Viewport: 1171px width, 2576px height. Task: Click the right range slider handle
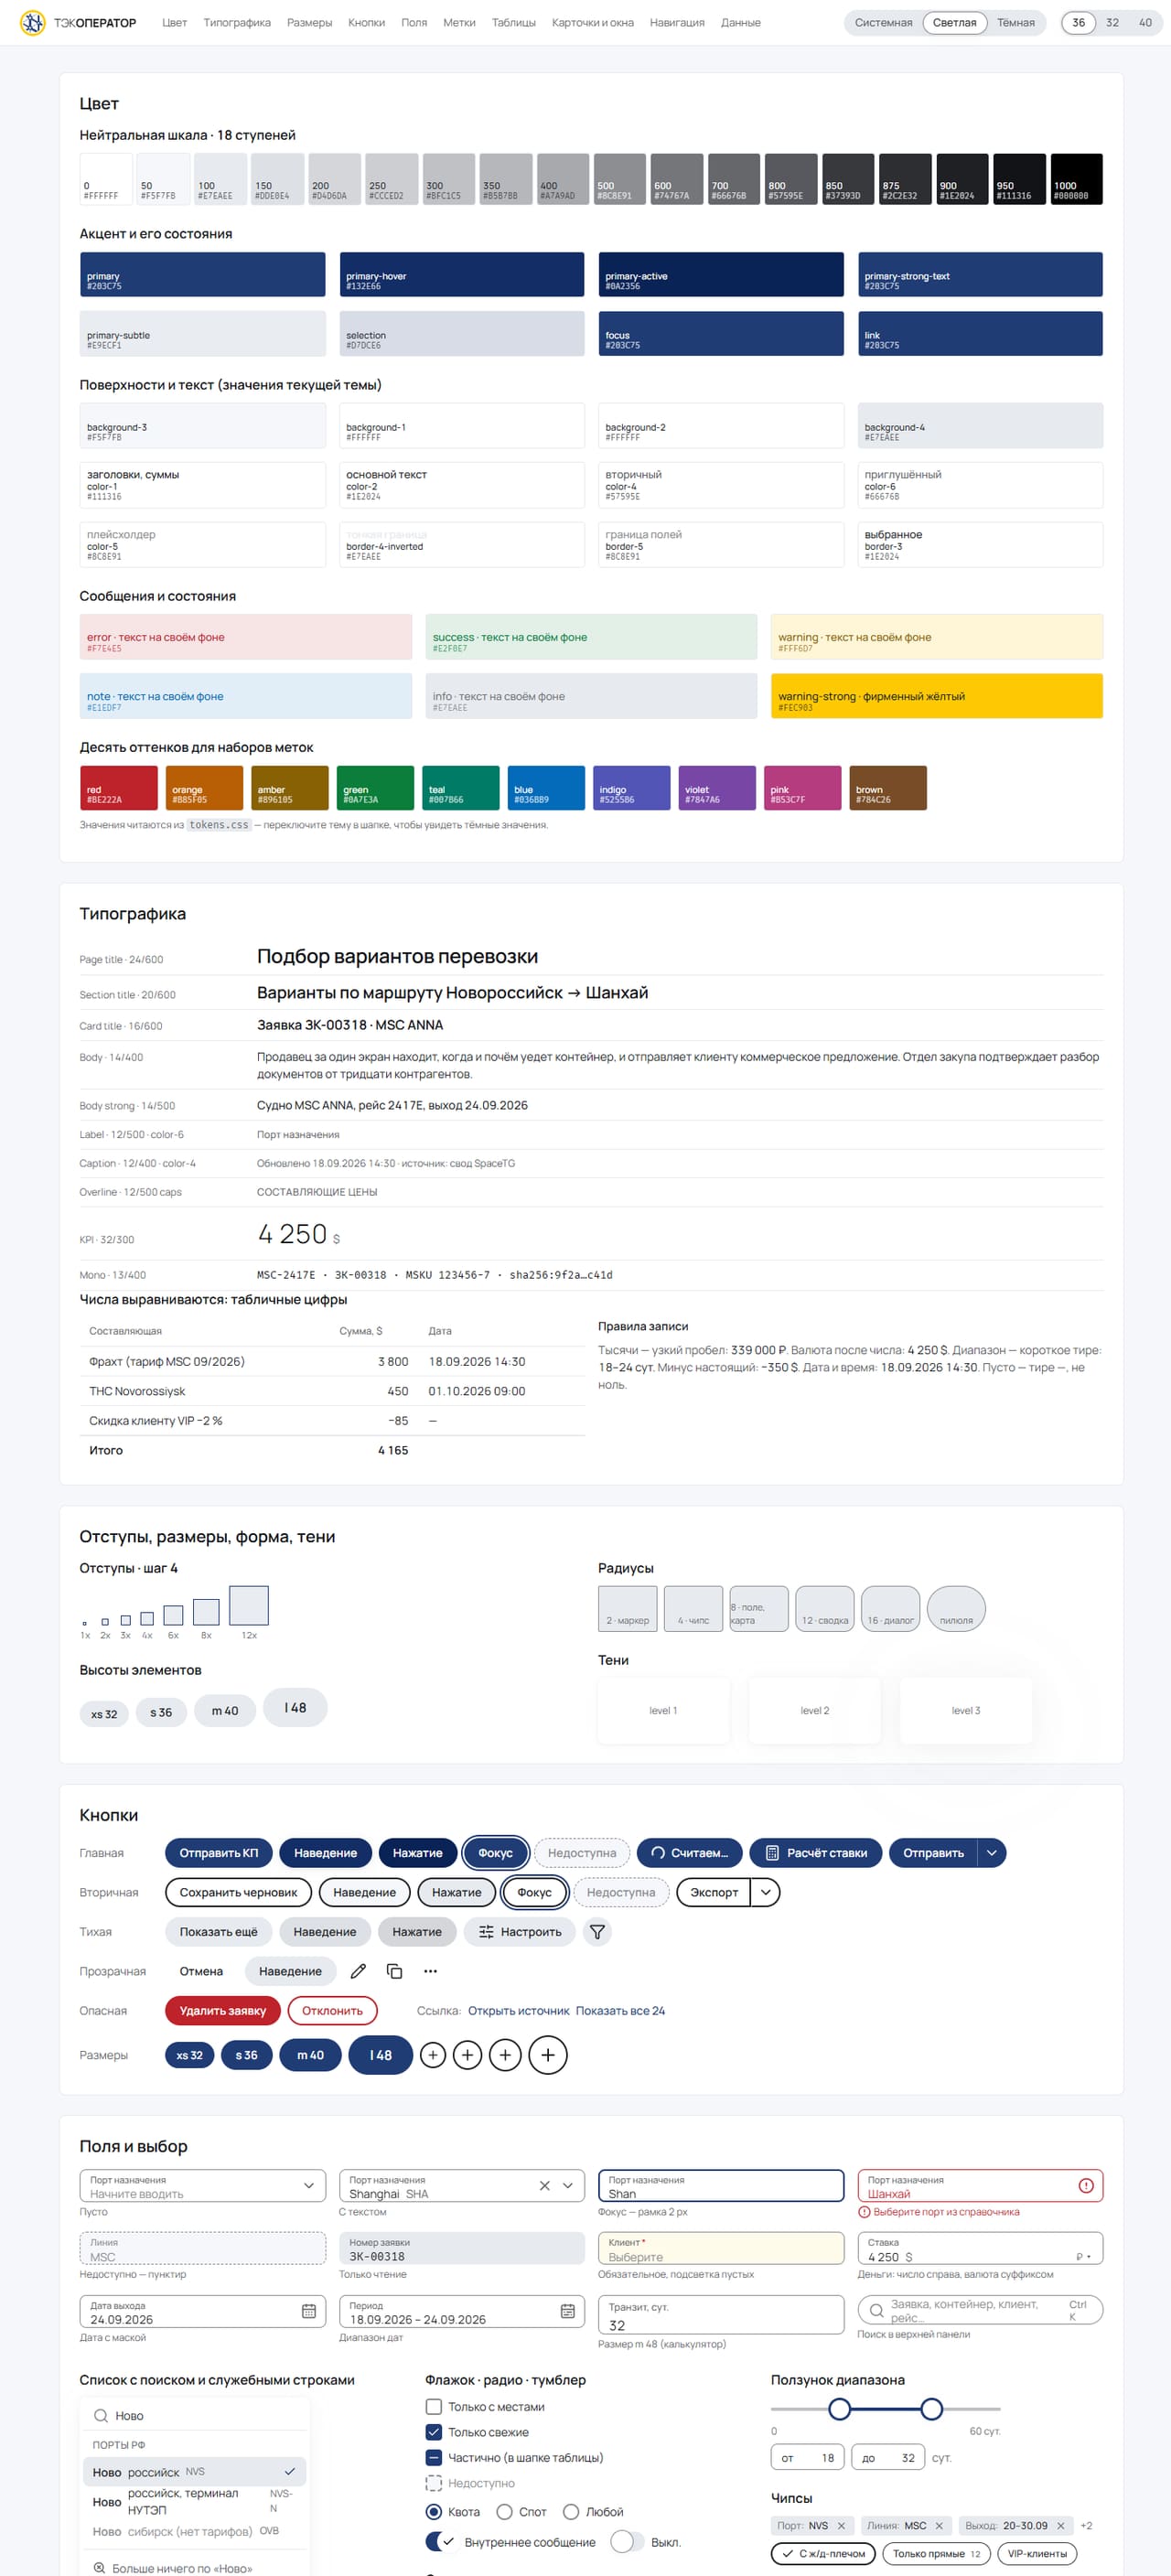point(931,2408)
